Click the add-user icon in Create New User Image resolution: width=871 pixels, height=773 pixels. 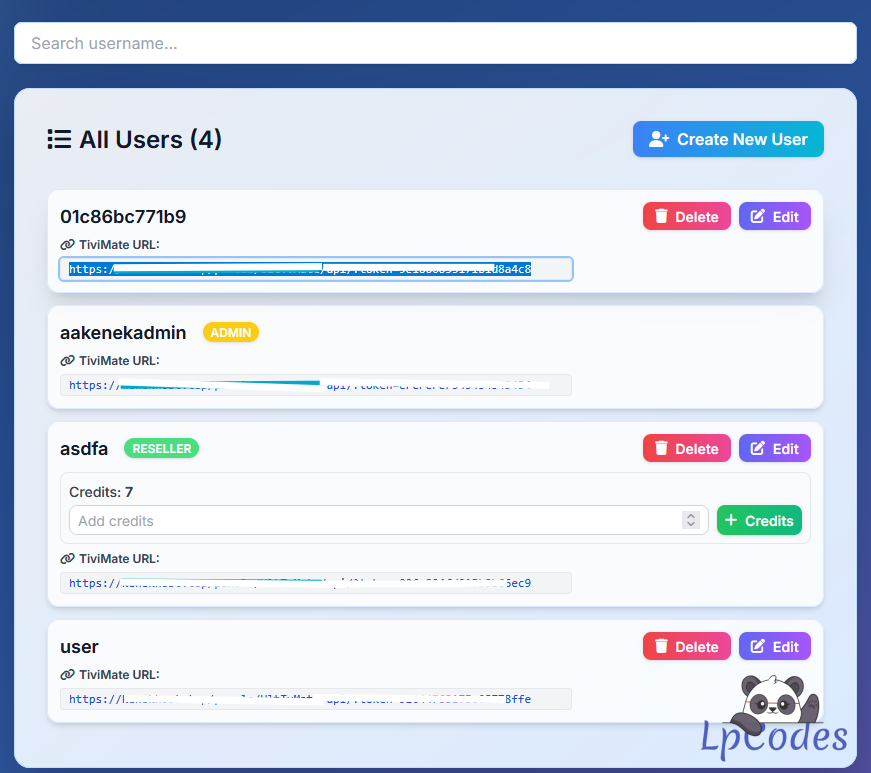pyautogui.click(x=659, y=140)
